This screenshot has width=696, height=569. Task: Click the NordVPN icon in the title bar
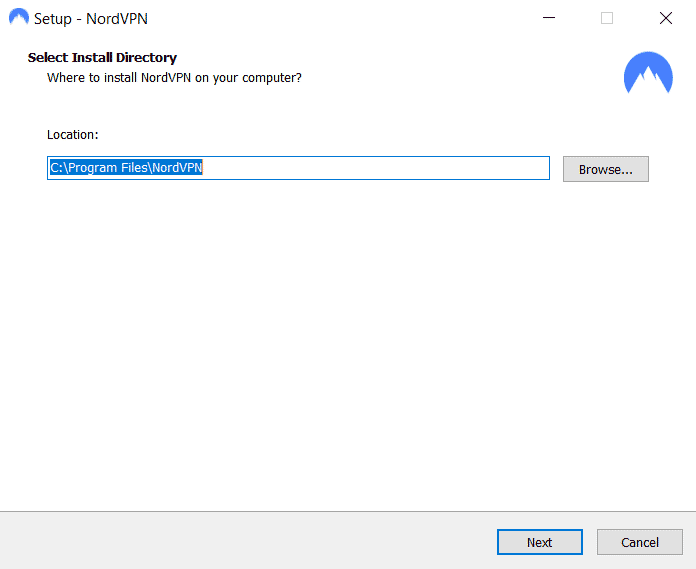pyautogui.click(x=19, y=17)
